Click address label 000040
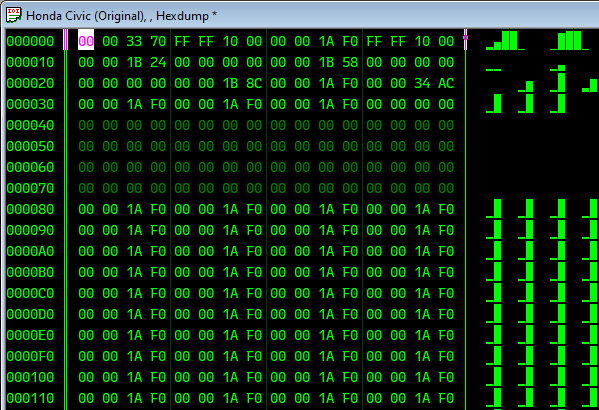The width and height of the screenshot is (599, 410). click(30, 125)
